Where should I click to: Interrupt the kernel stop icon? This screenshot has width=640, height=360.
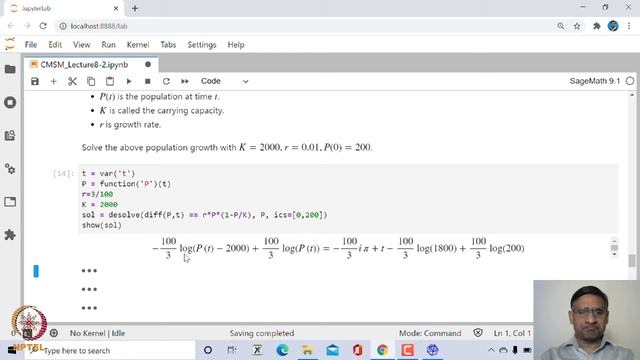148,81
